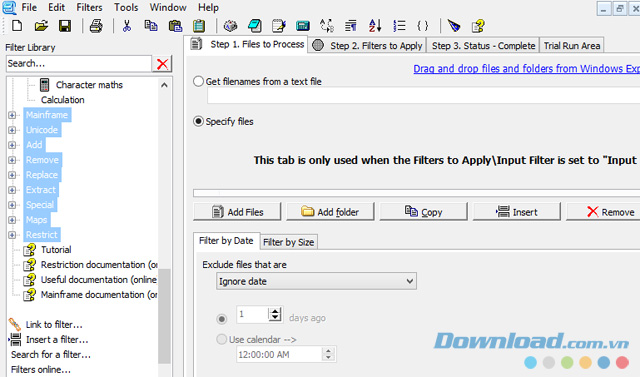Click the A-to-B replace arrows toolbar icon
640x377 pixels.
(x=327, y=26)
